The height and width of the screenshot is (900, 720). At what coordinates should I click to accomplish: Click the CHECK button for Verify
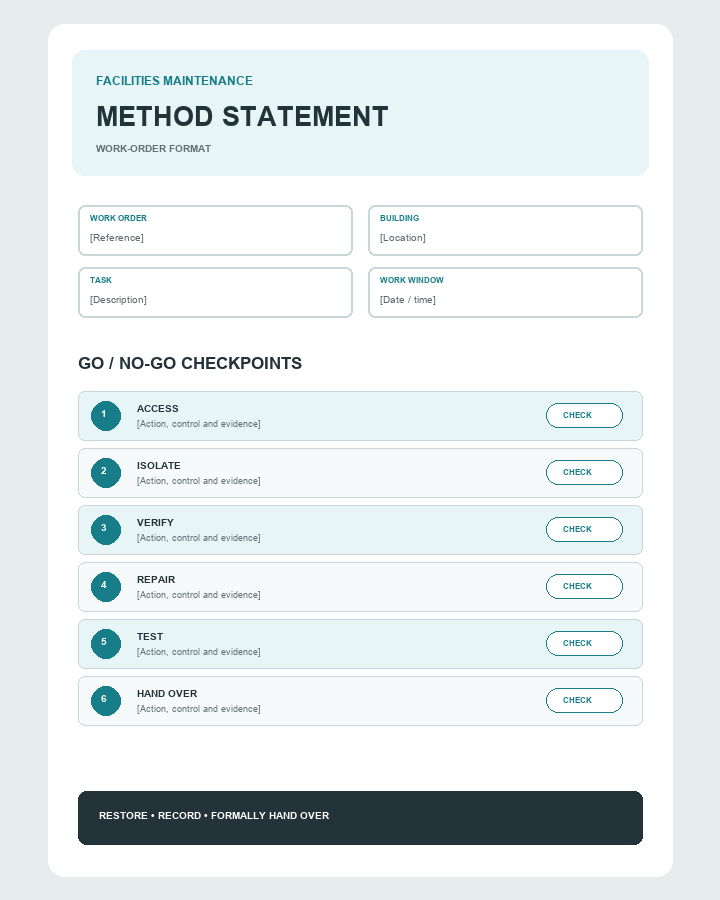point(584,529)
